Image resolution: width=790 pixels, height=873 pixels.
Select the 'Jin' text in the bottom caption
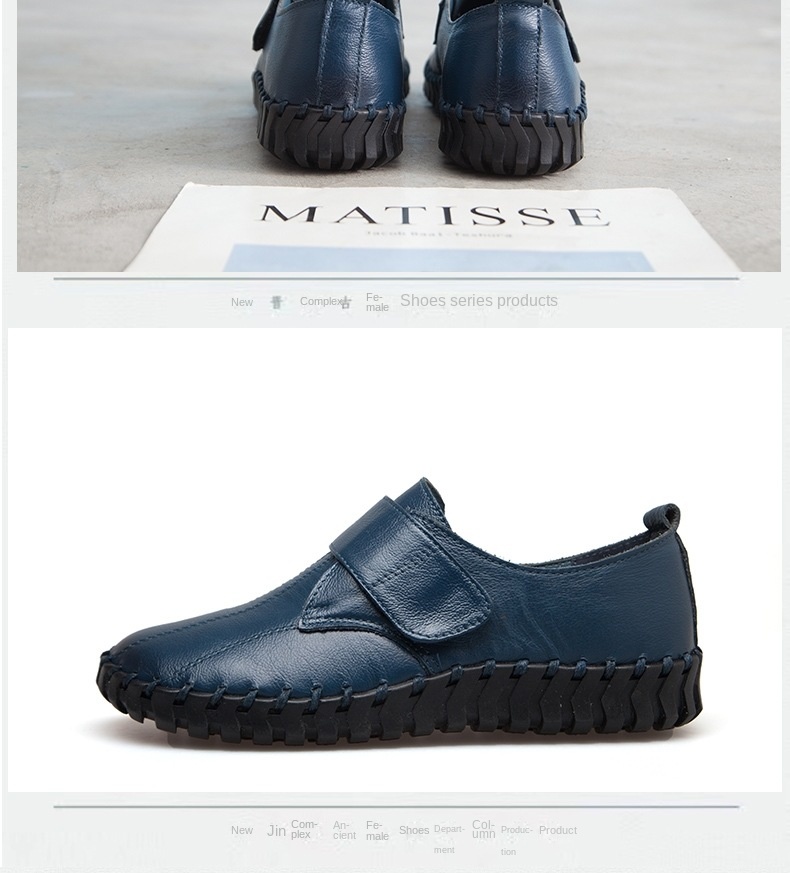click(x=276, y=831)
